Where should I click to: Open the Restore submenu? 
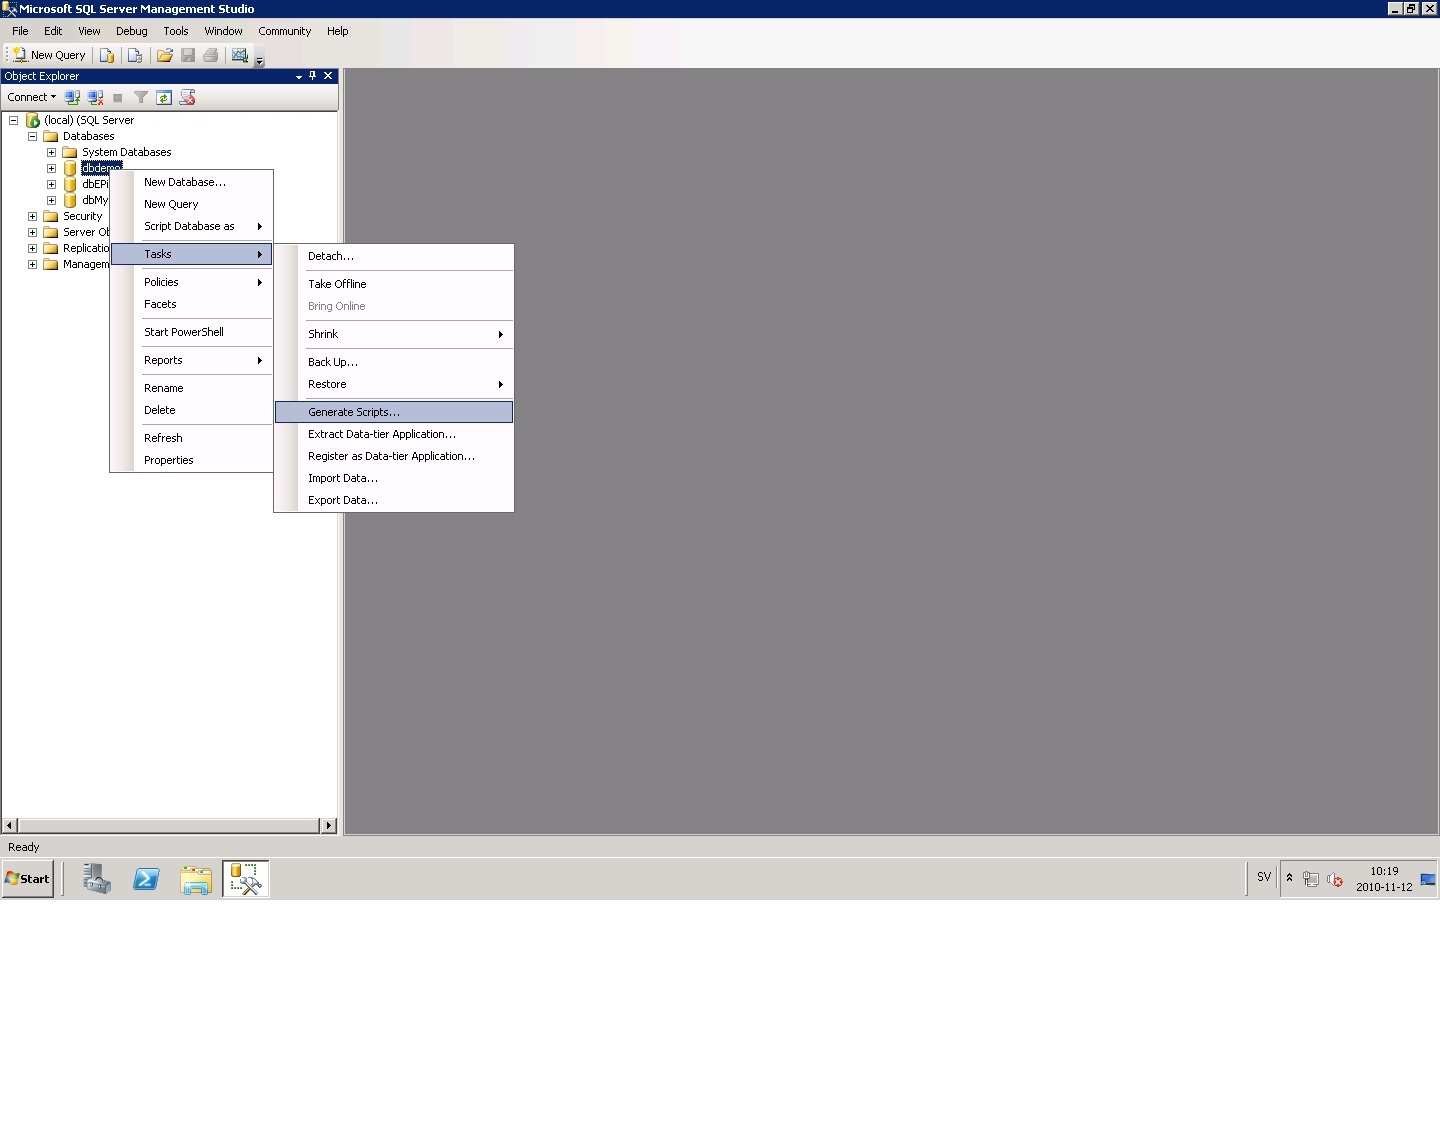[327, 384]
